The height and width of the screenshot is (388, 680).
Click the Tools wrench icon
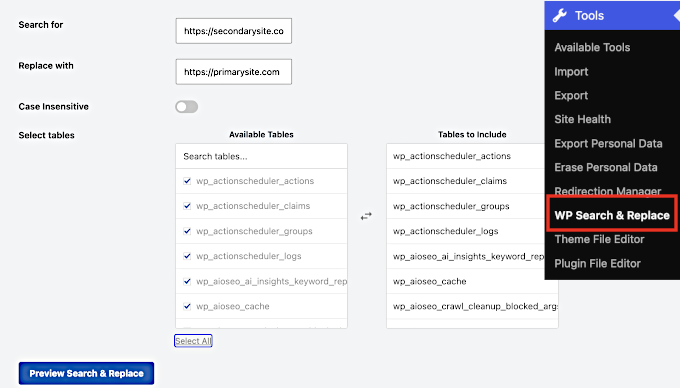click(x=559, y=16)
